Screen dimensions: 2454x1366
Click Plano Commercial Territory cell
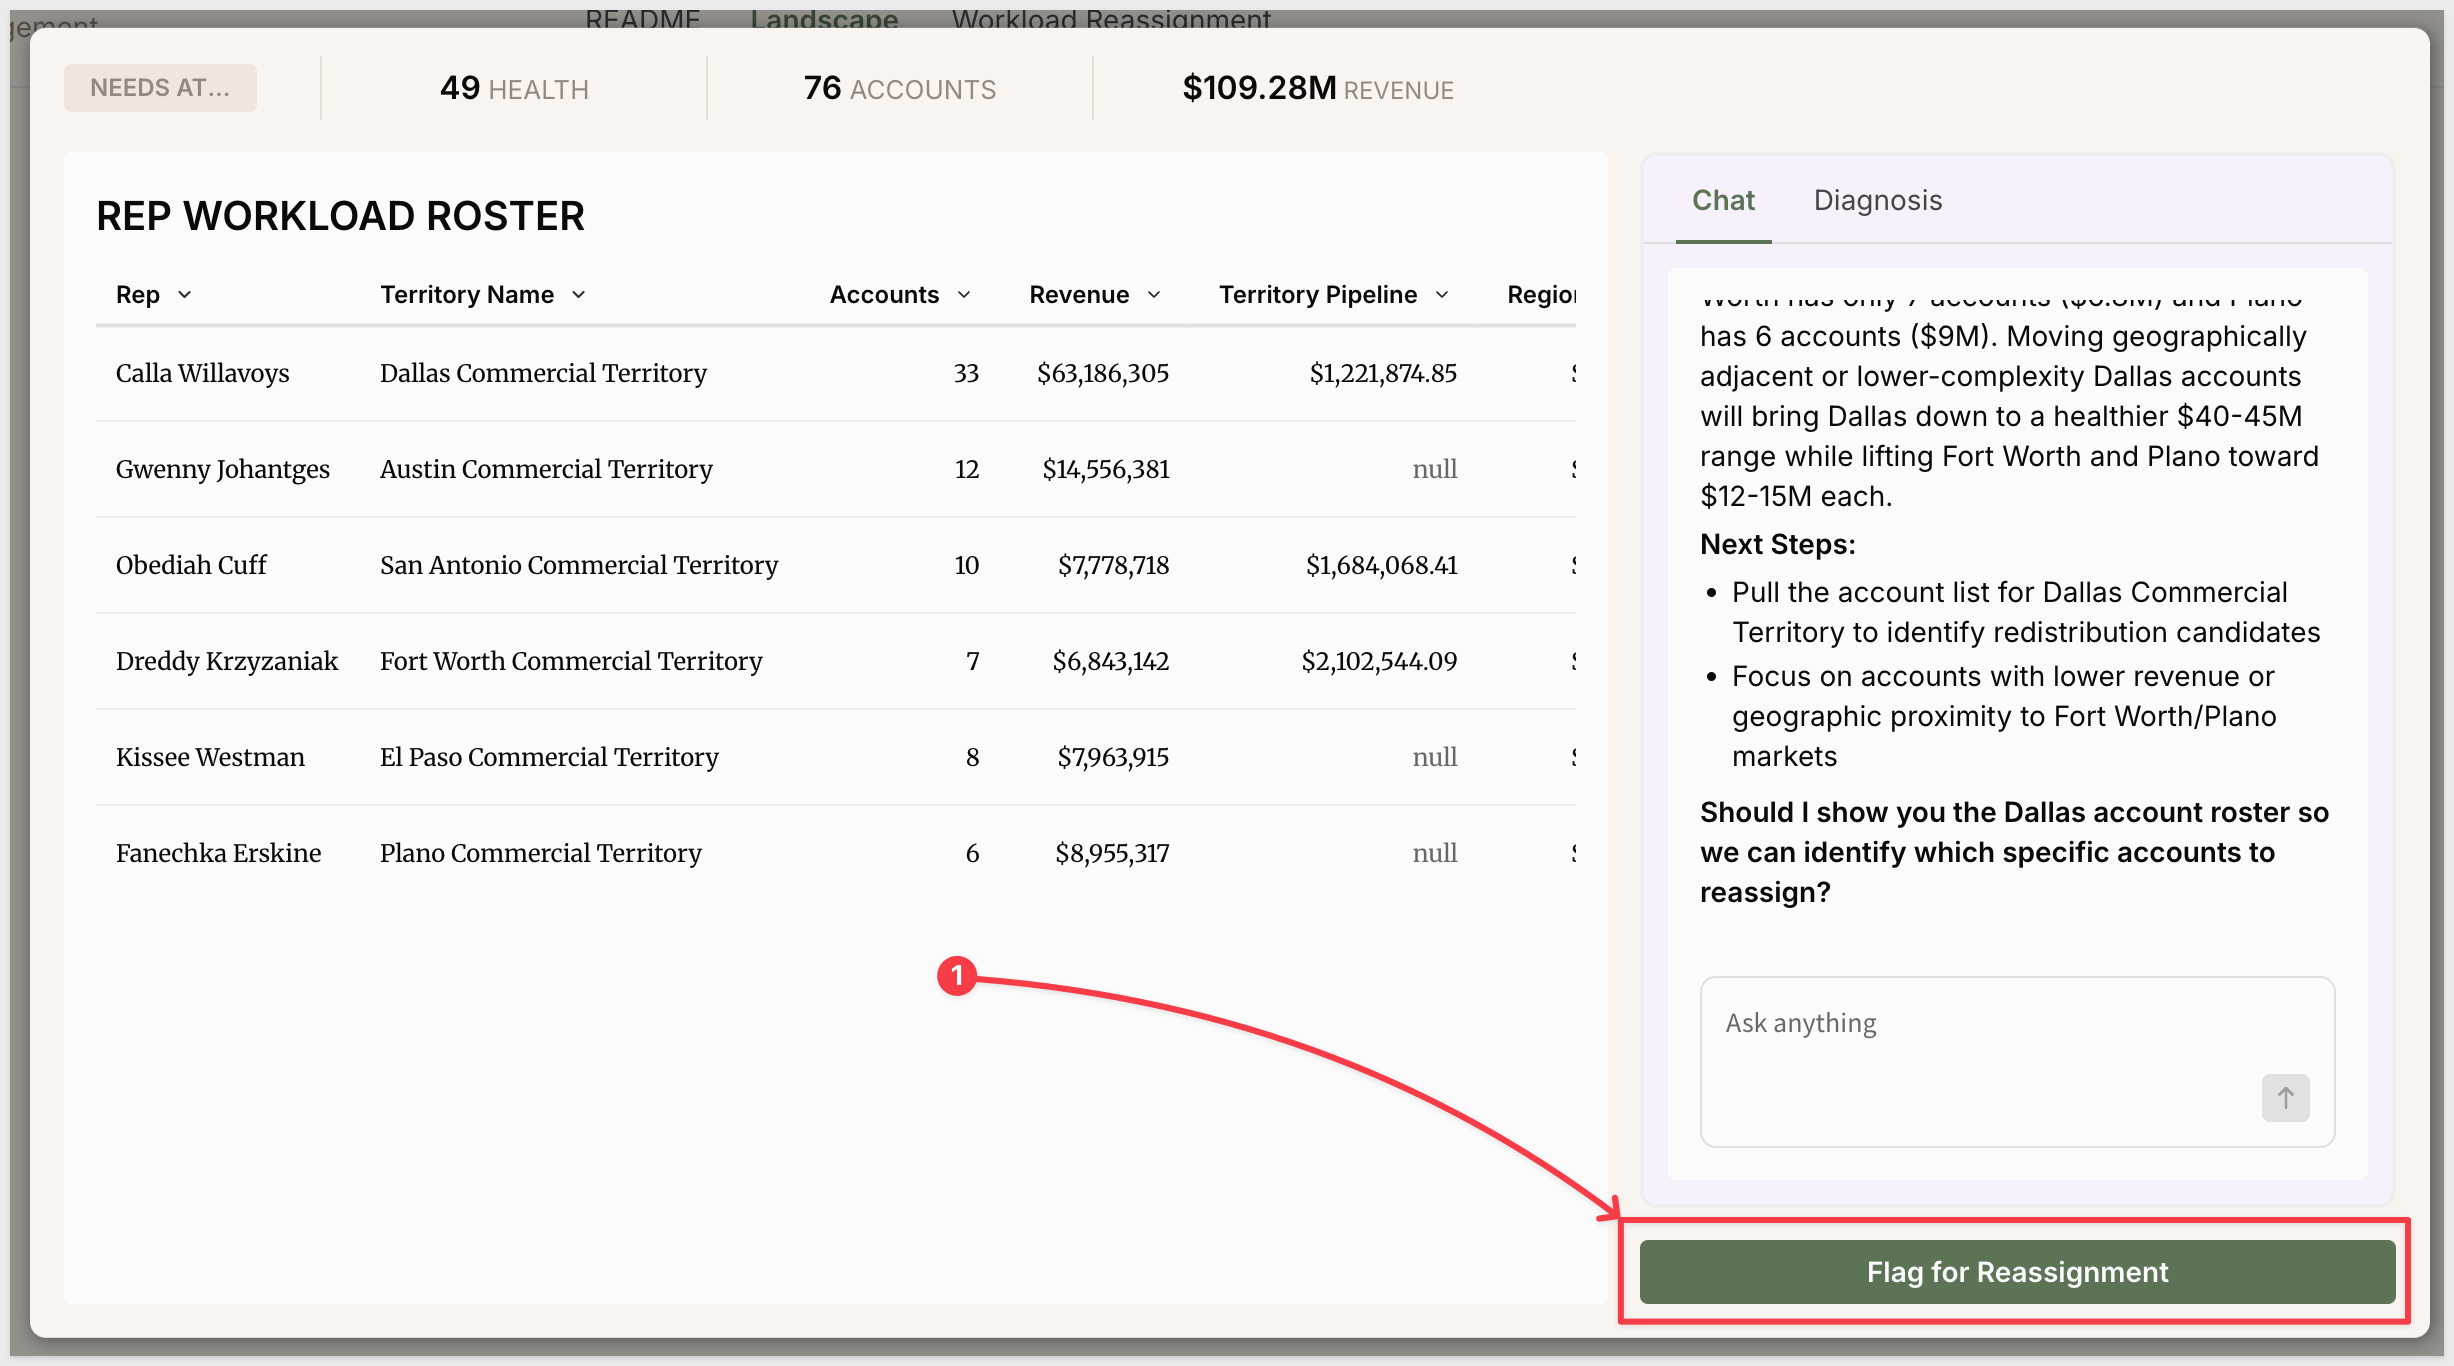541,853
